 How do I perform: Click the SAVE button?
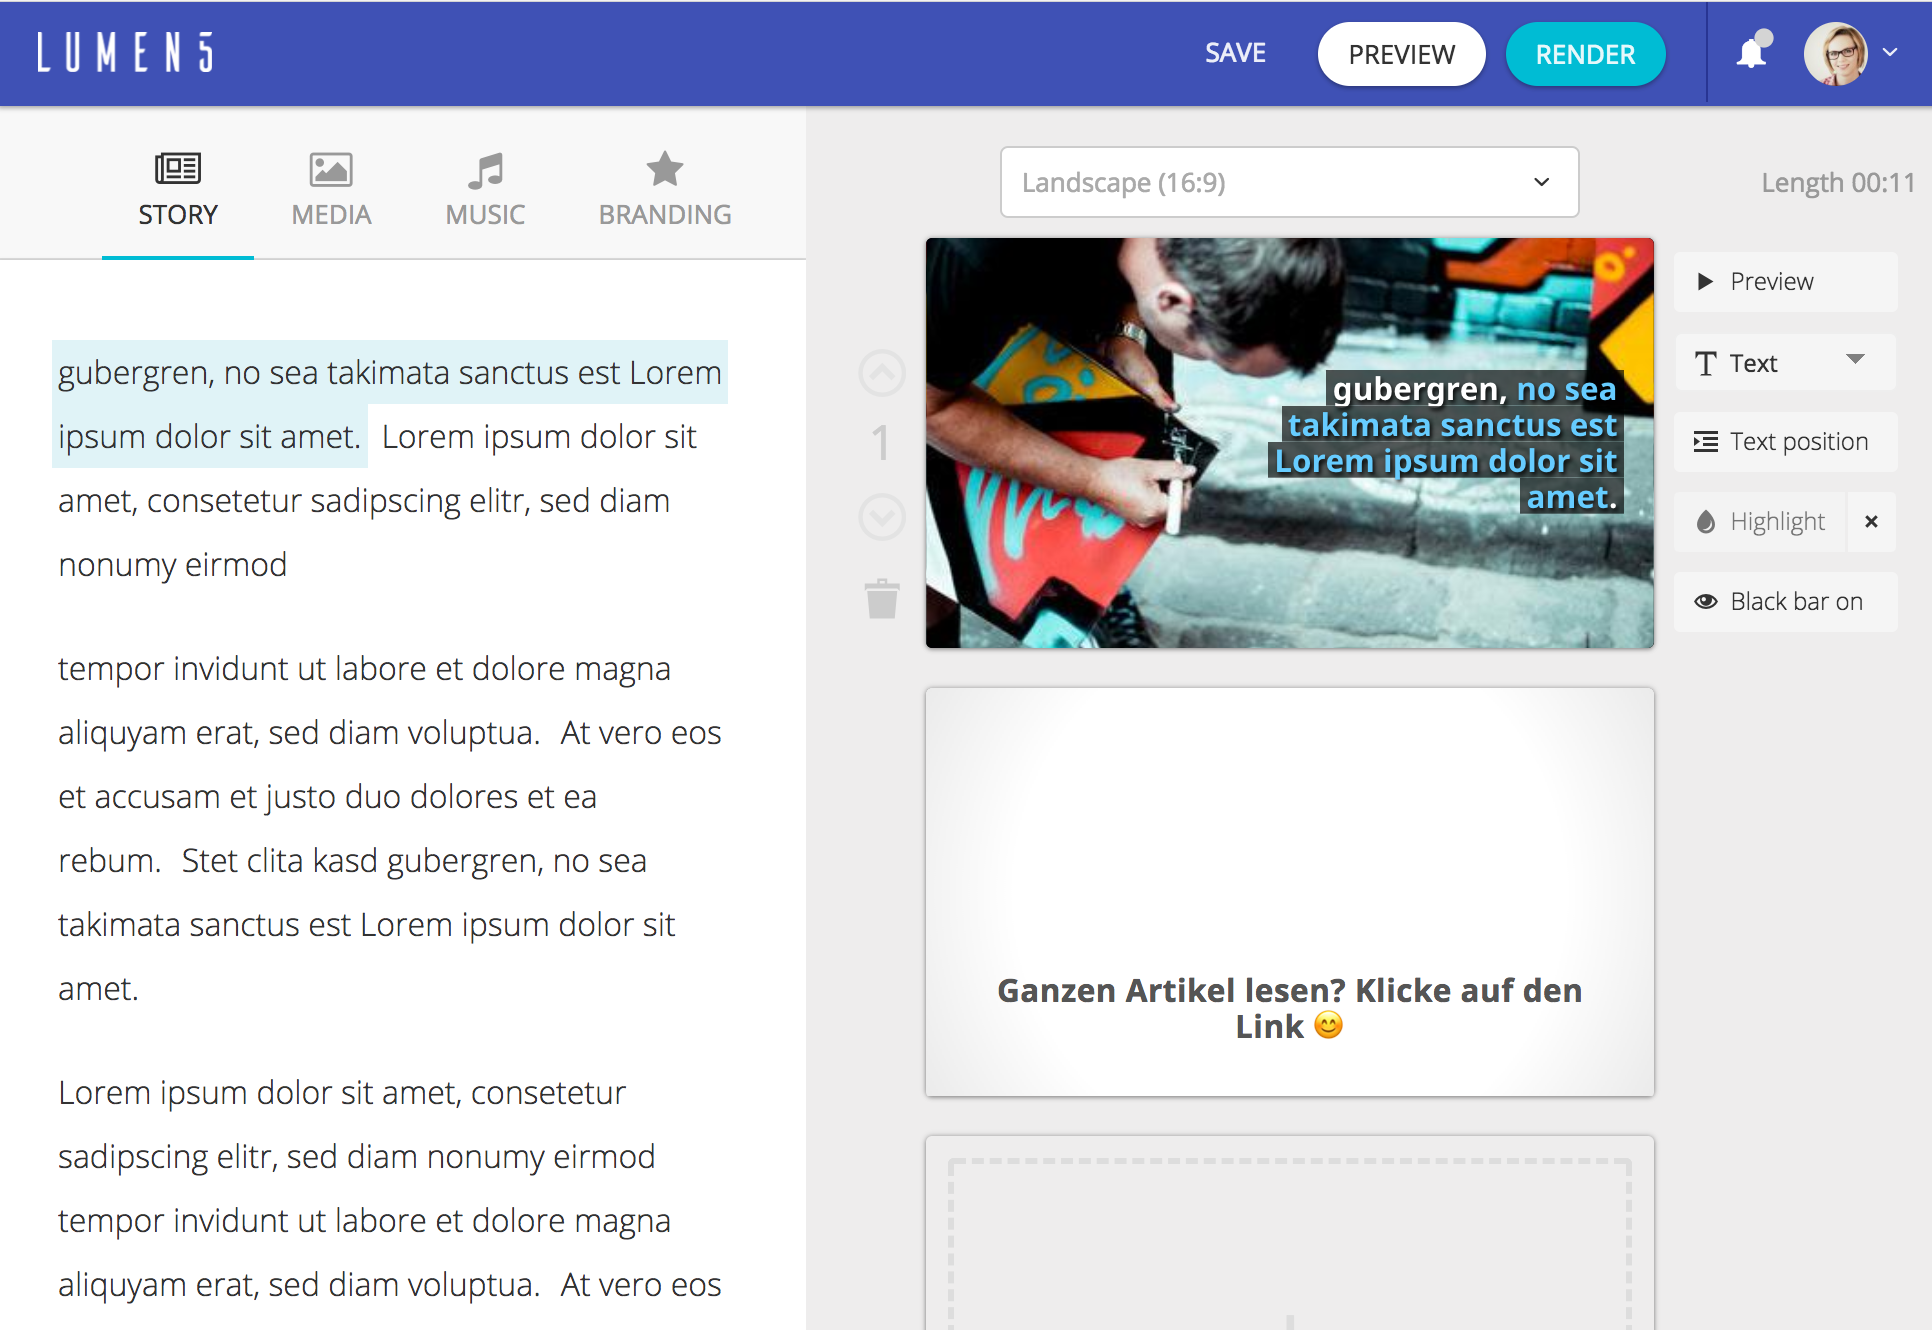click(1235, 53)
